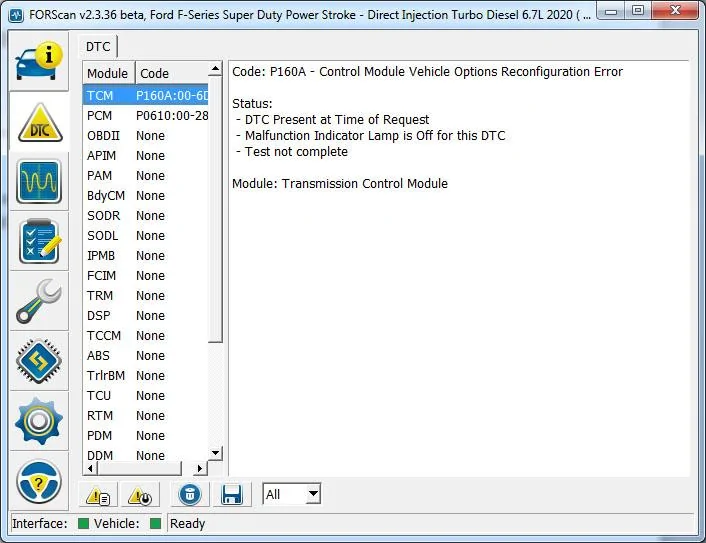Select the DDM module row
Viewport: 706px width, 543px height.
[145, 455]
